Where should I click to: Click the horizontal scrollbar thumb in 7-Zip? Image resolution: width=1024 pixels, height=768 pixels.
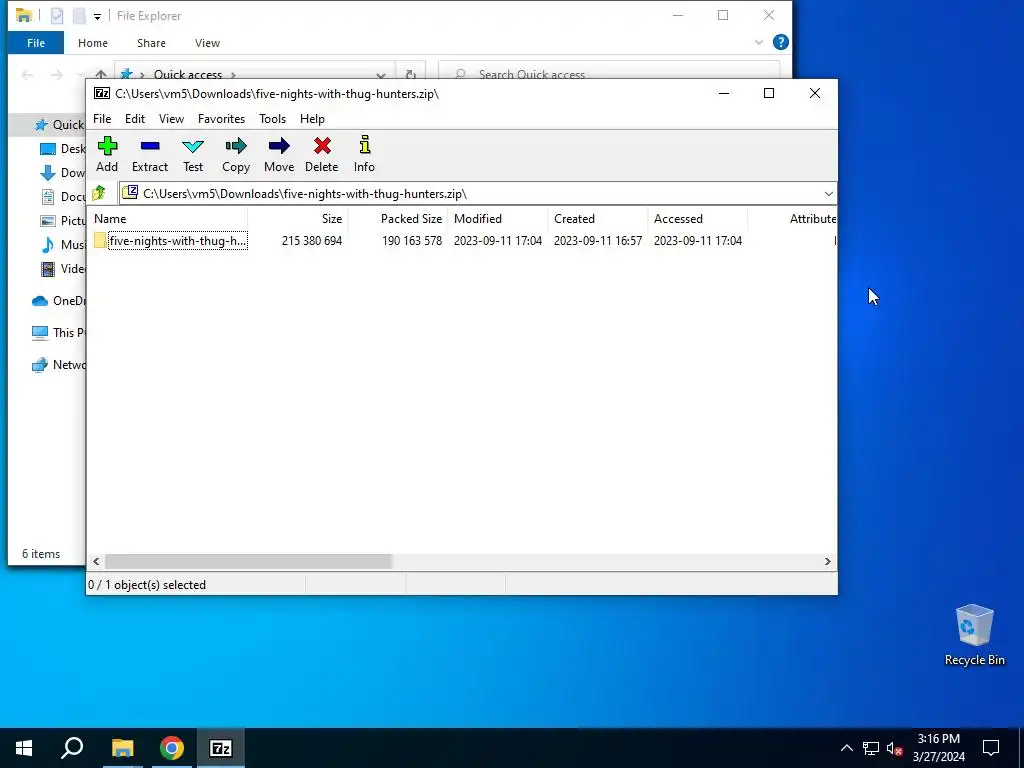[248, 562]
